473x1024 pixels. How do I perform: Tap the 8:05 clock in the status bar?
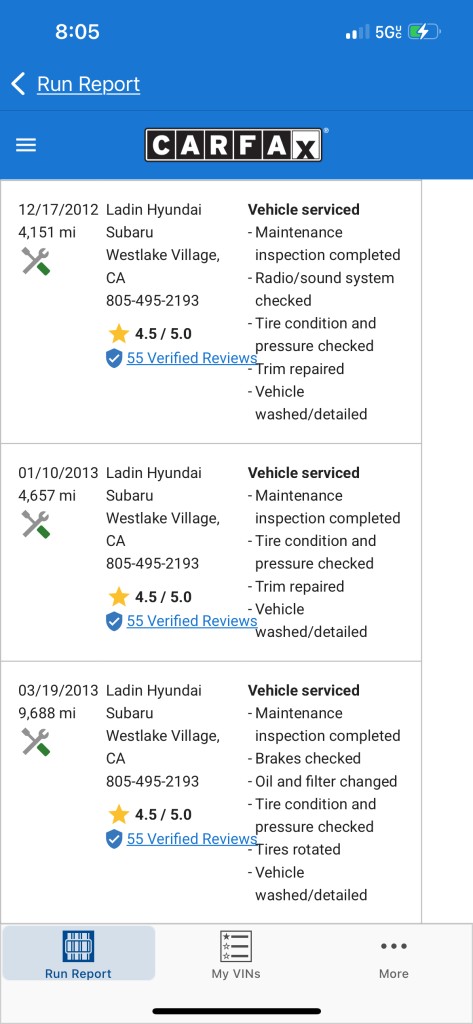(x=77, y=31)
